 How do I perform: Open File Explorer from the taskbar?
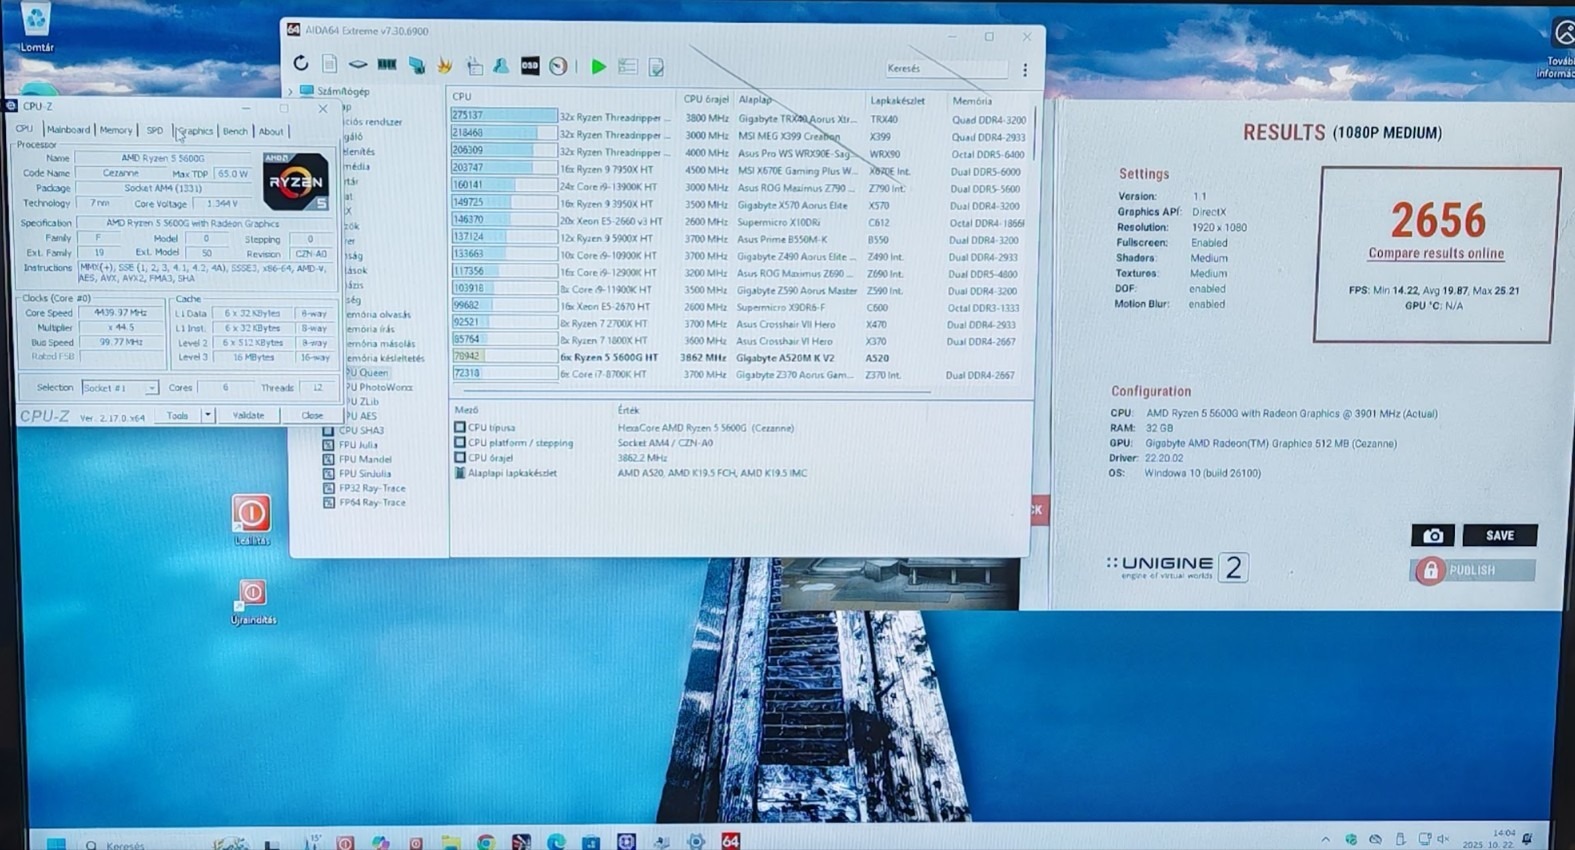coord(451,842)
